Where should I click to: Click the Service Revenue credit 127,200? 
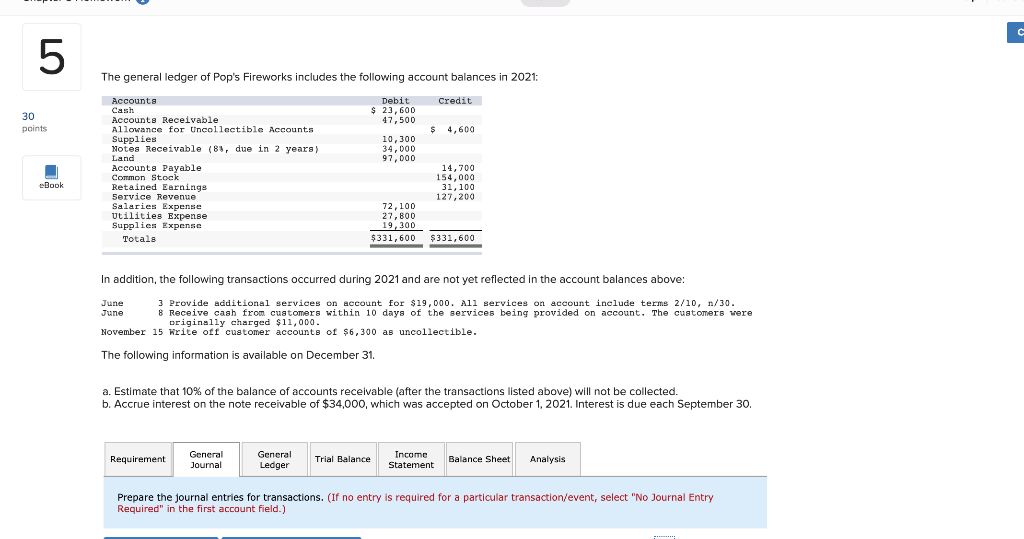(x=456, y=197)
